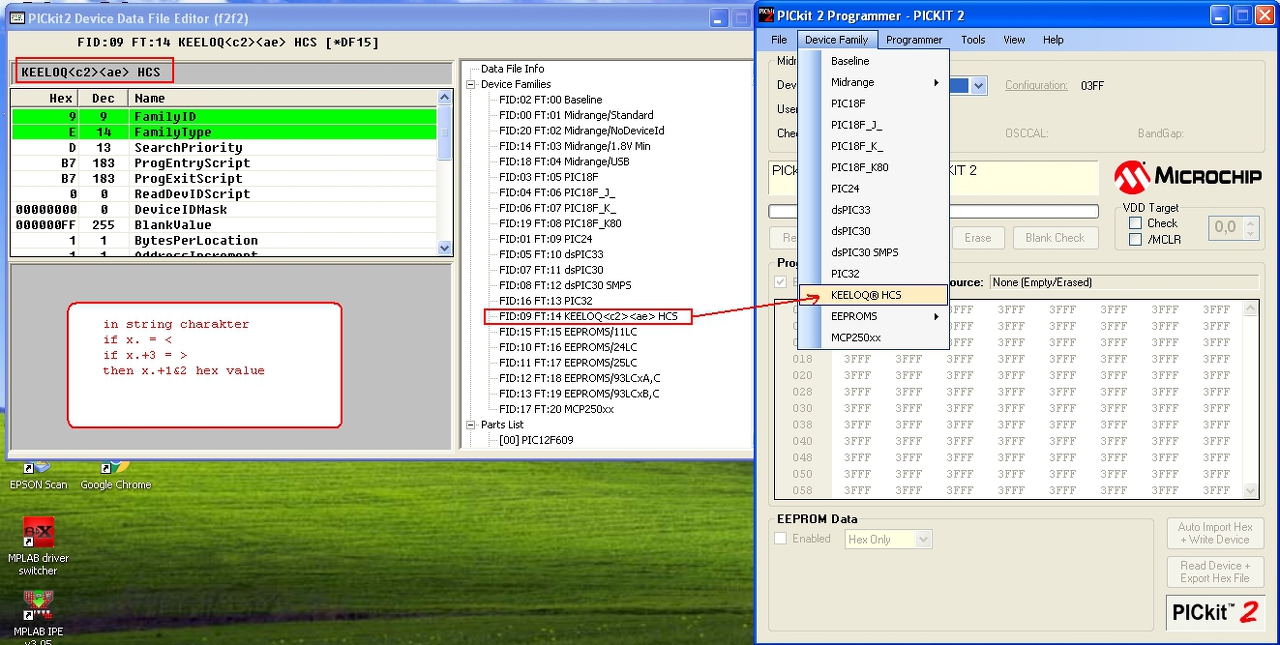1280x645 pixels.
Task: Select FID:00 FT:01 Midrange/Standard tree item
Action: point(576,115)
